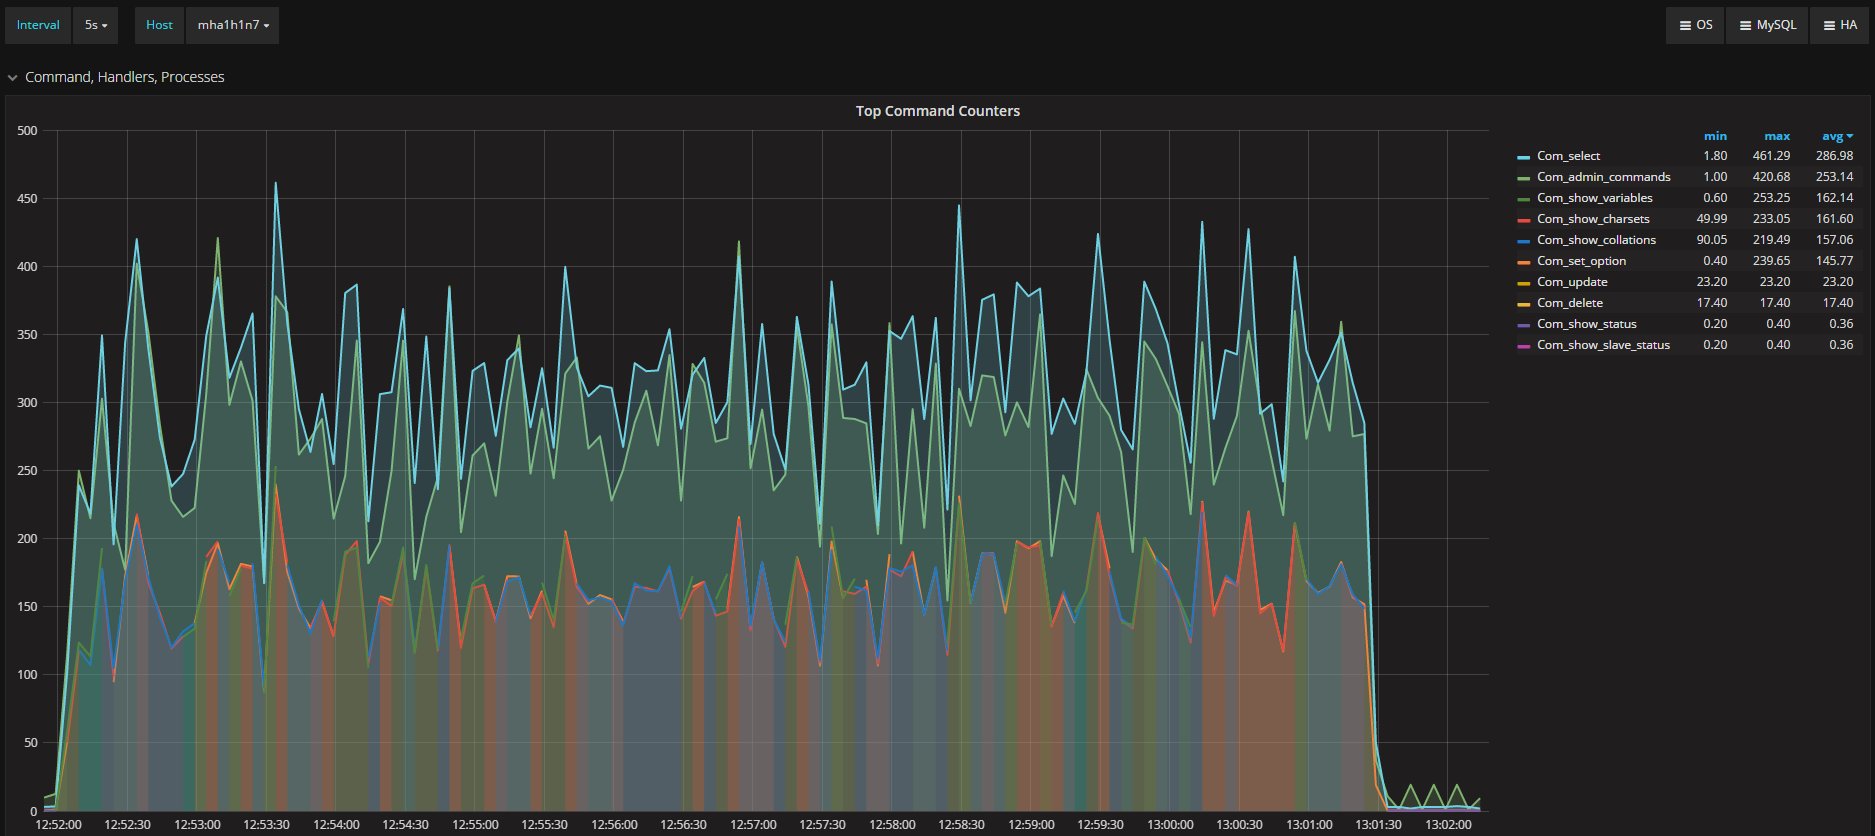1875x836 pixels.
Task: Click the Com_show_collations blue color swatch
Action: point(1523,241)
